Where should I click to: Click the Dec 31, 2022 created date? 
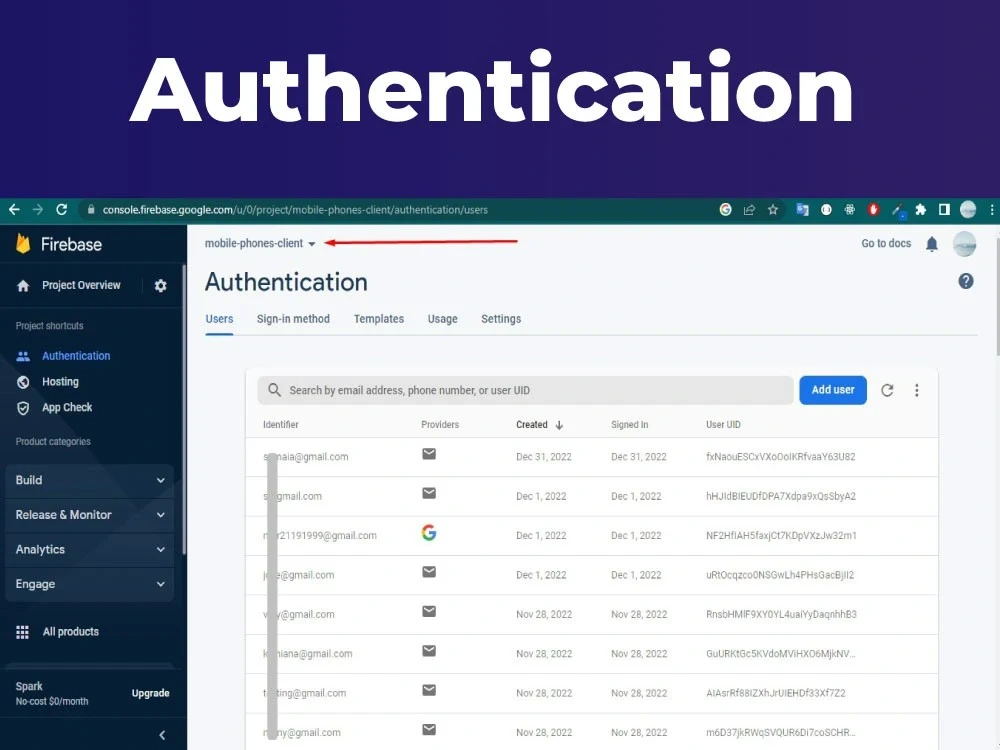point(544,457)
